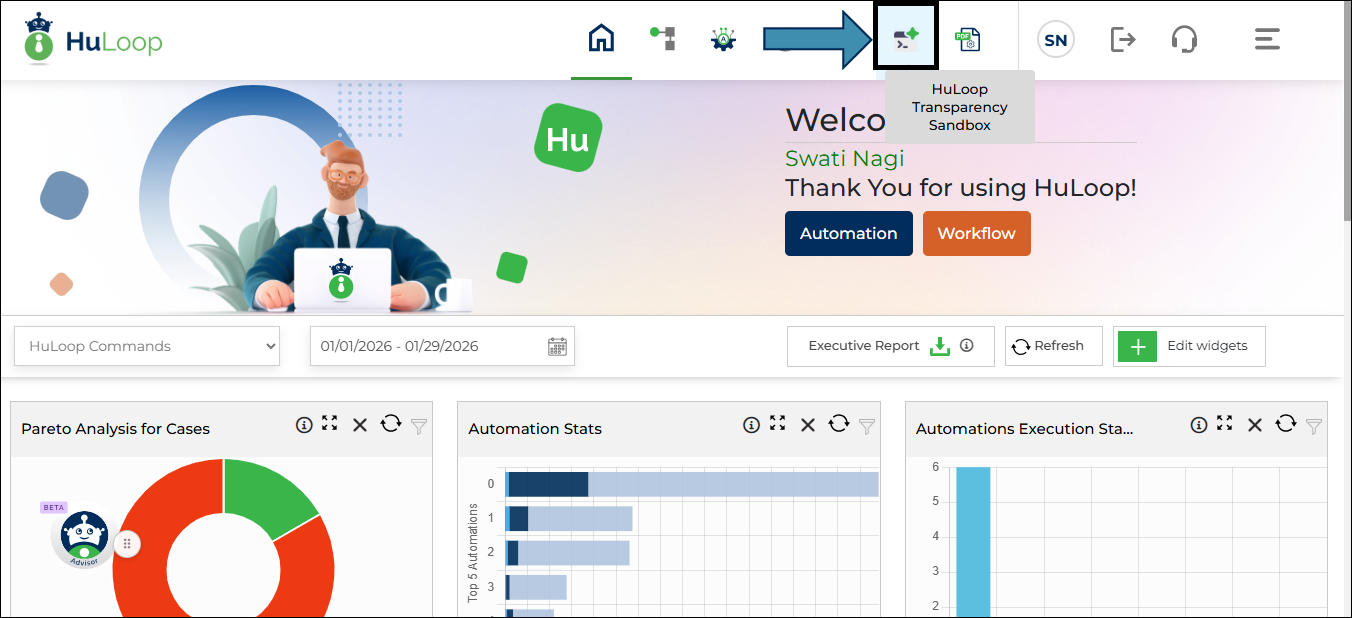Viewport: 1352px width, 618px height.
Task: Show info for Automations Execution Status widget
Action: point(1198,425)
